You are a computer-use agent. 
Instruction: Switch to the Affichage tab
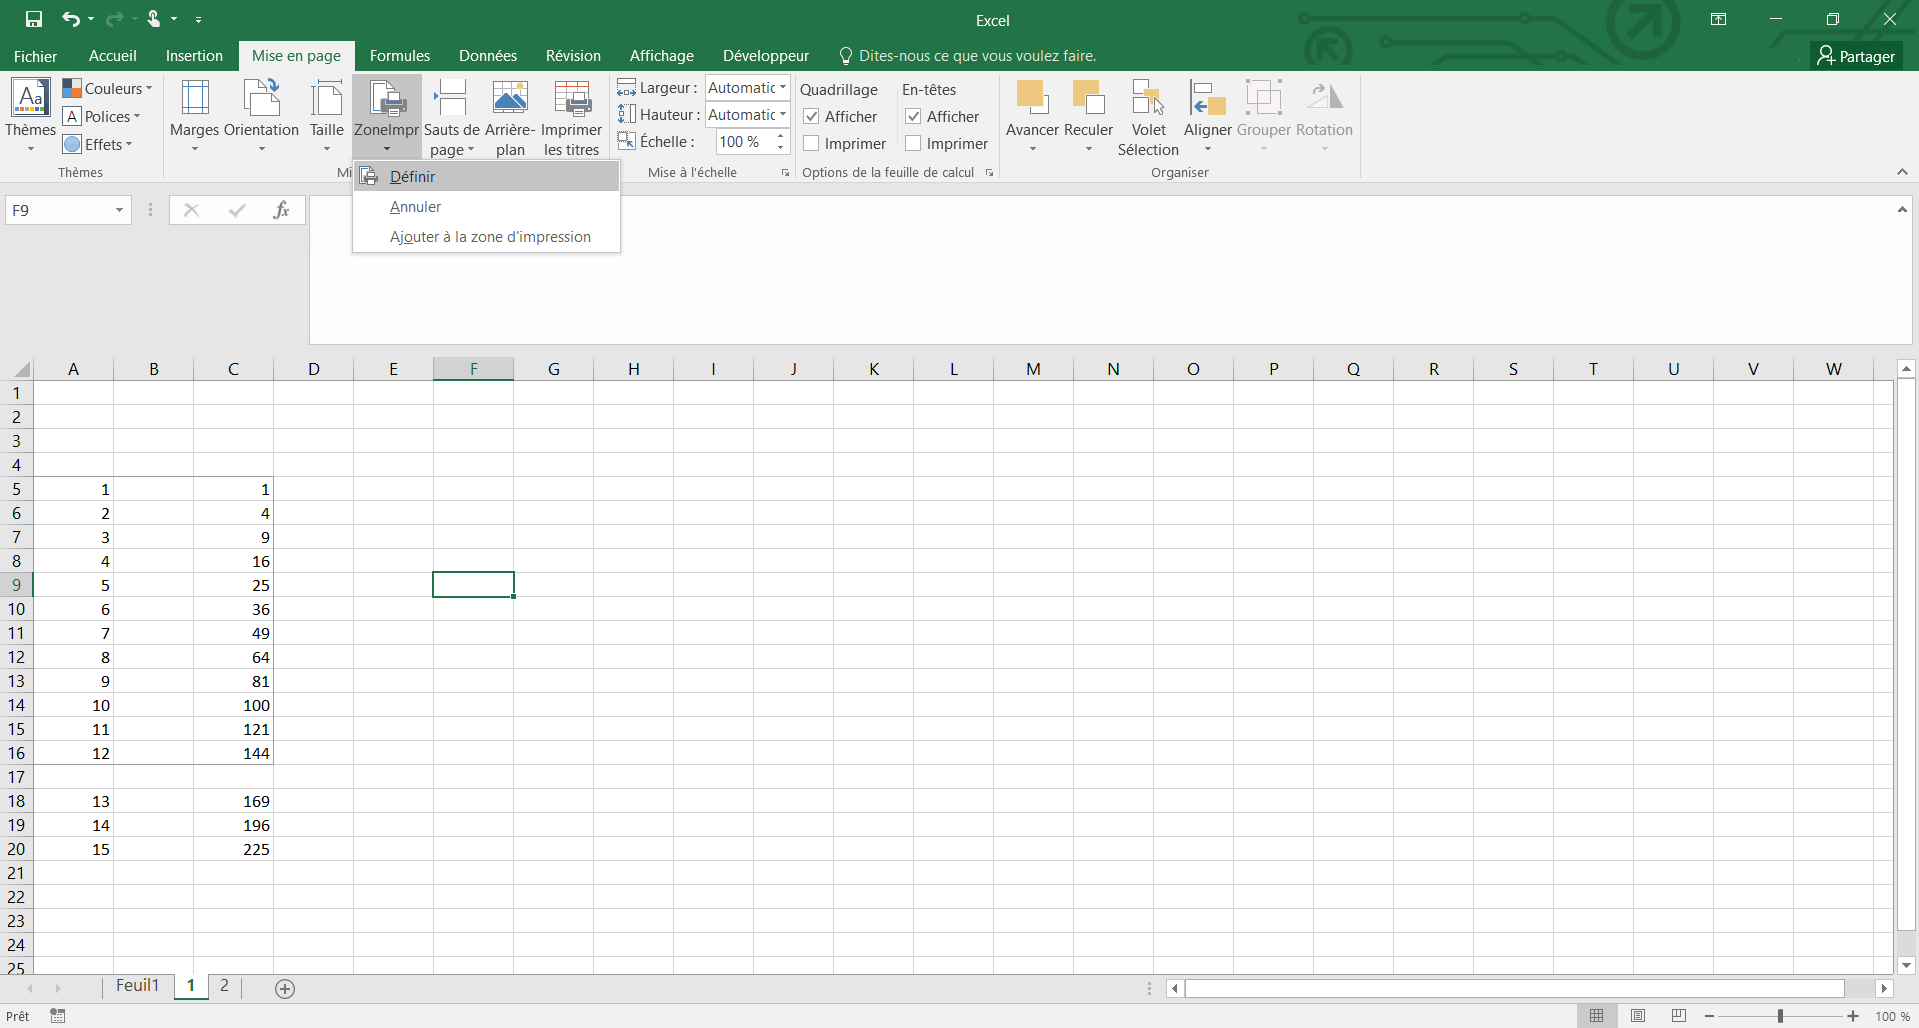point(661,56)
